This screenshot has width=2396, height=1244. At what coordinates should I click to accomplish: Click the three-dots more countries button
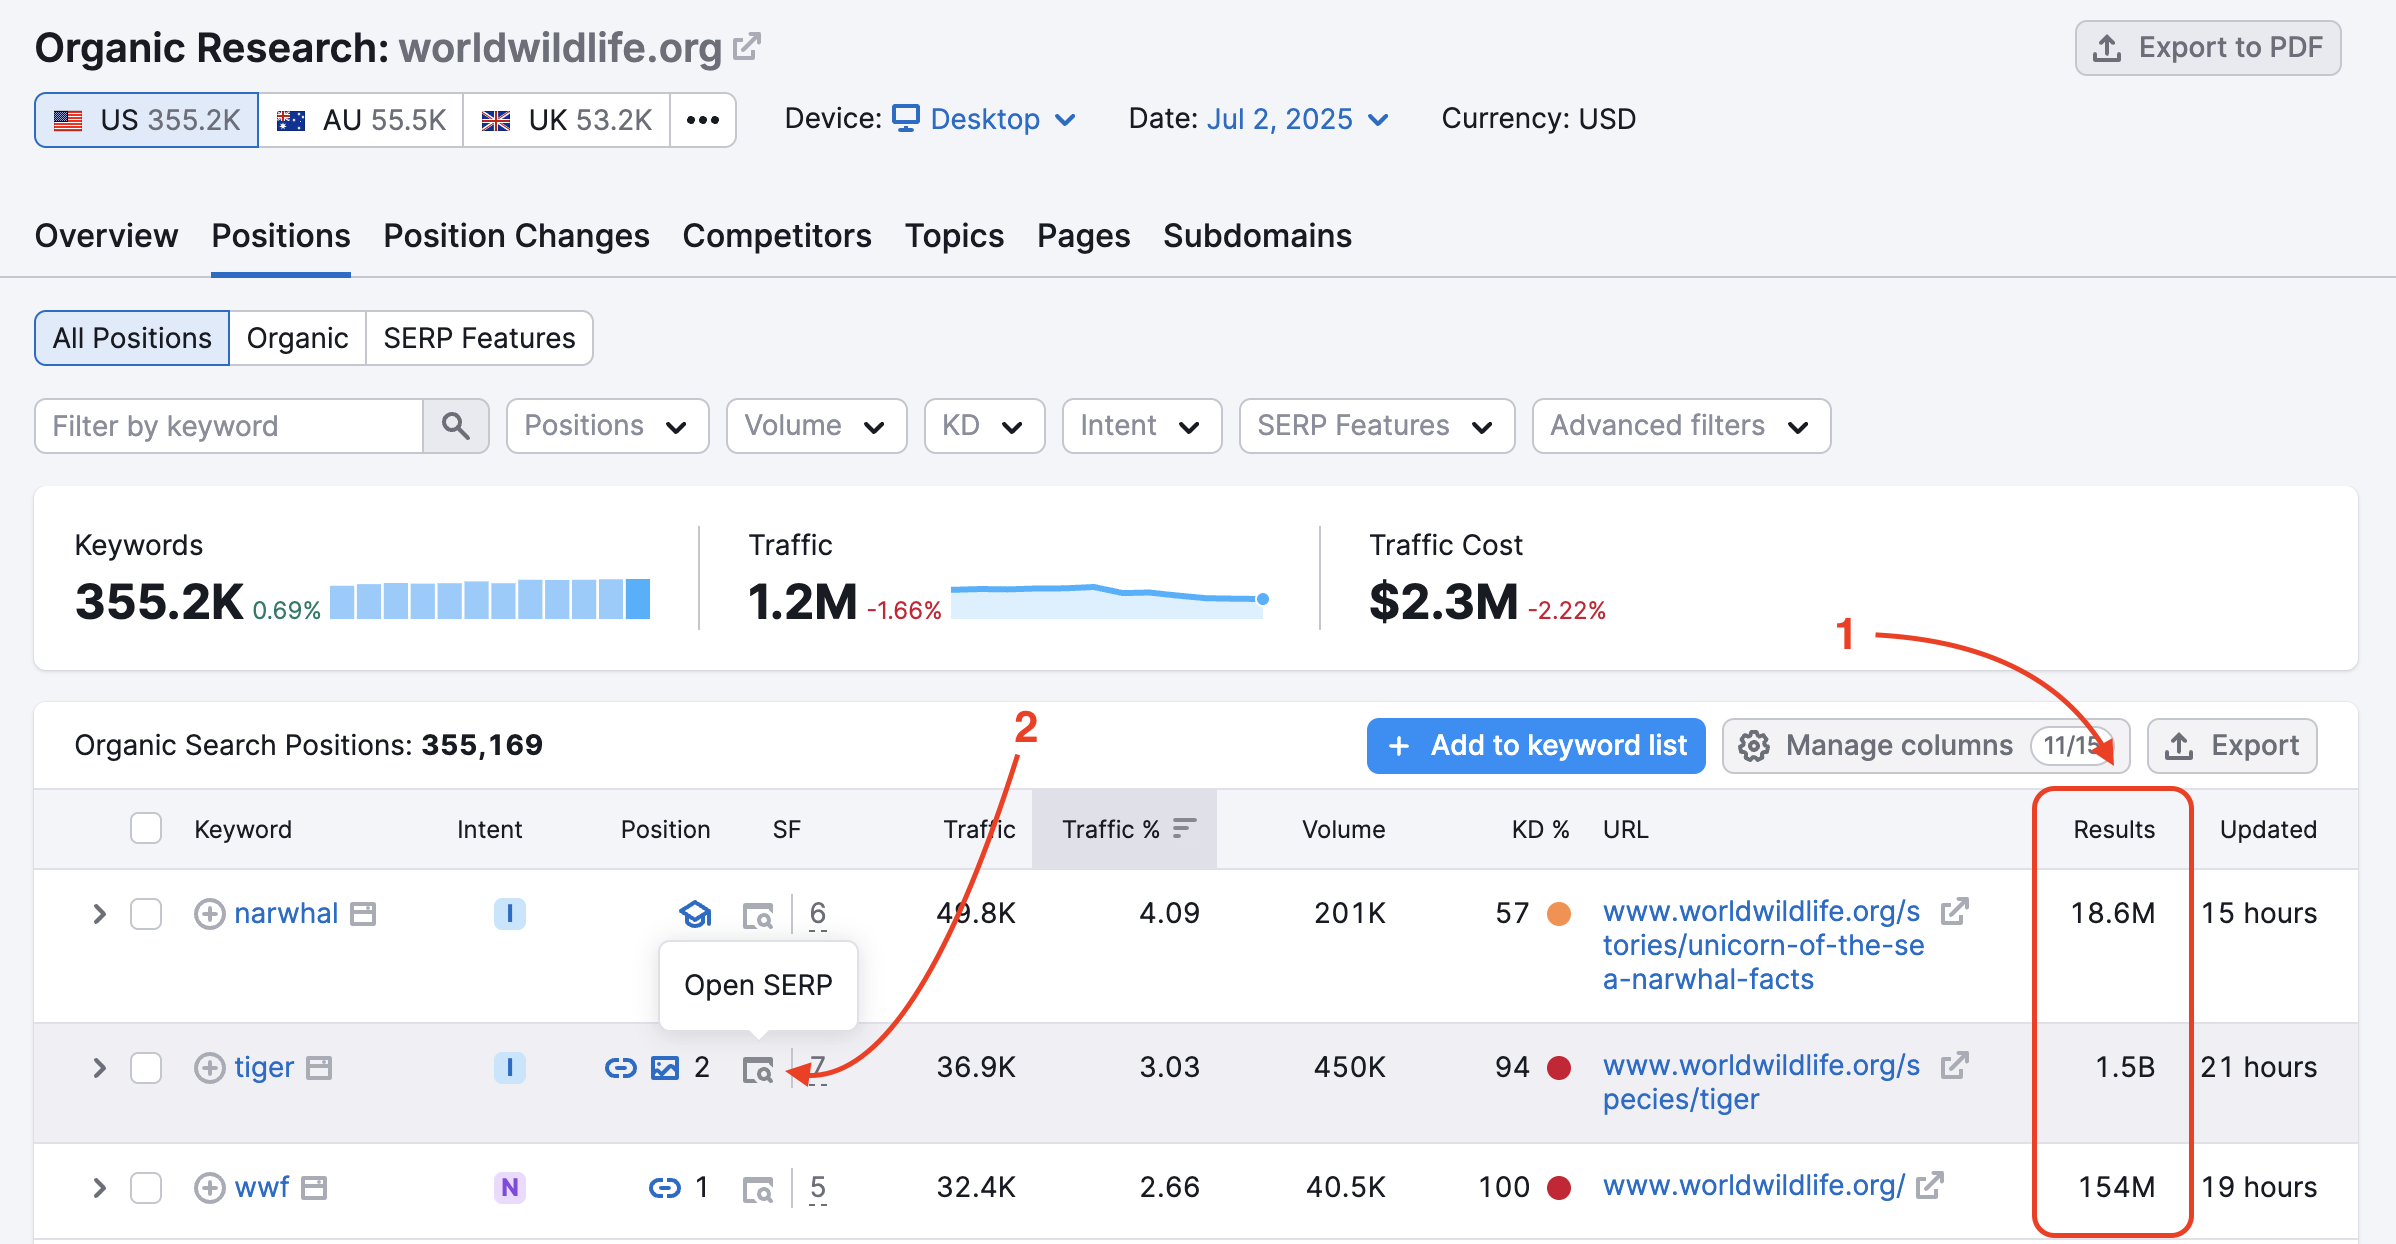(x=703, y=120)
